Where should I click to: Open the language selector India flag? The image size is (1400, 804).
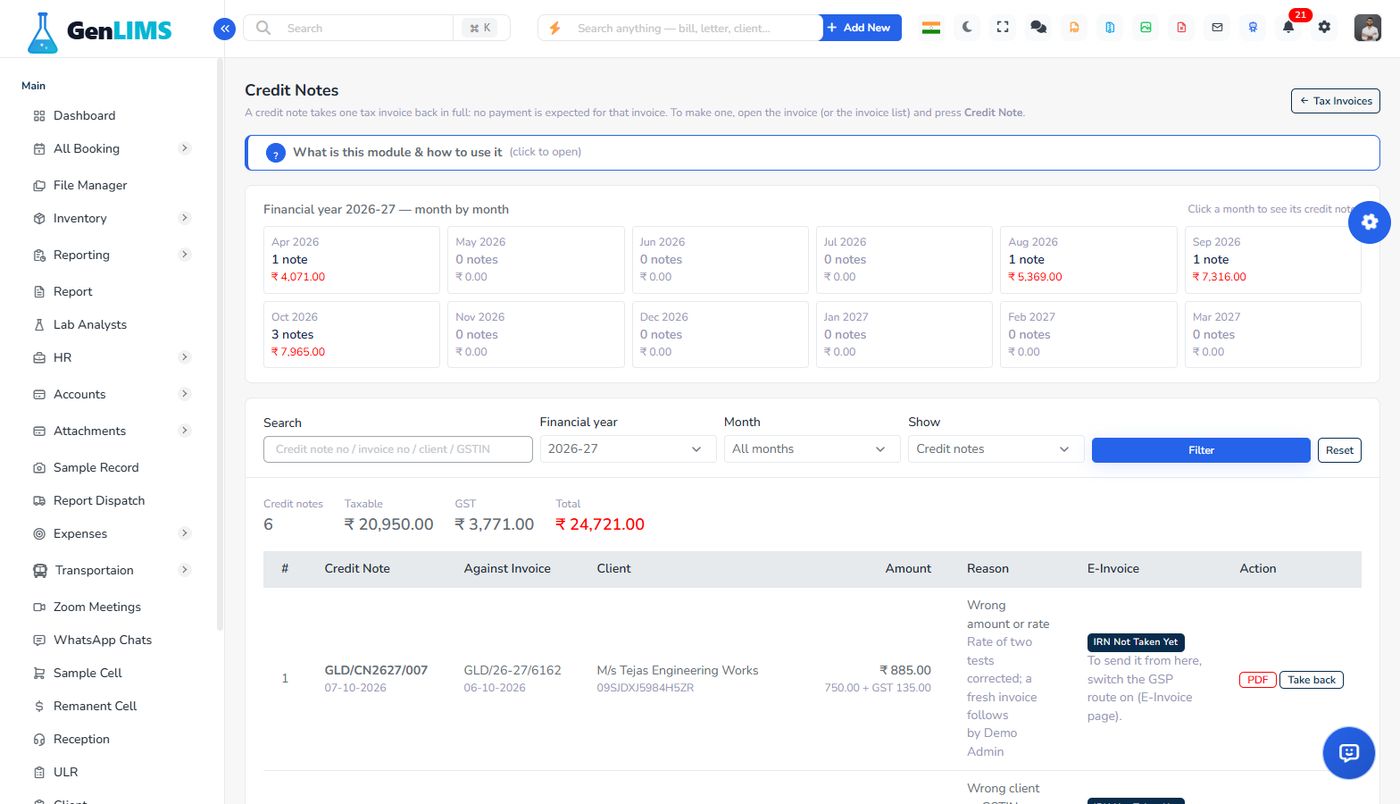pyautogui.click(x=931, y=28)
